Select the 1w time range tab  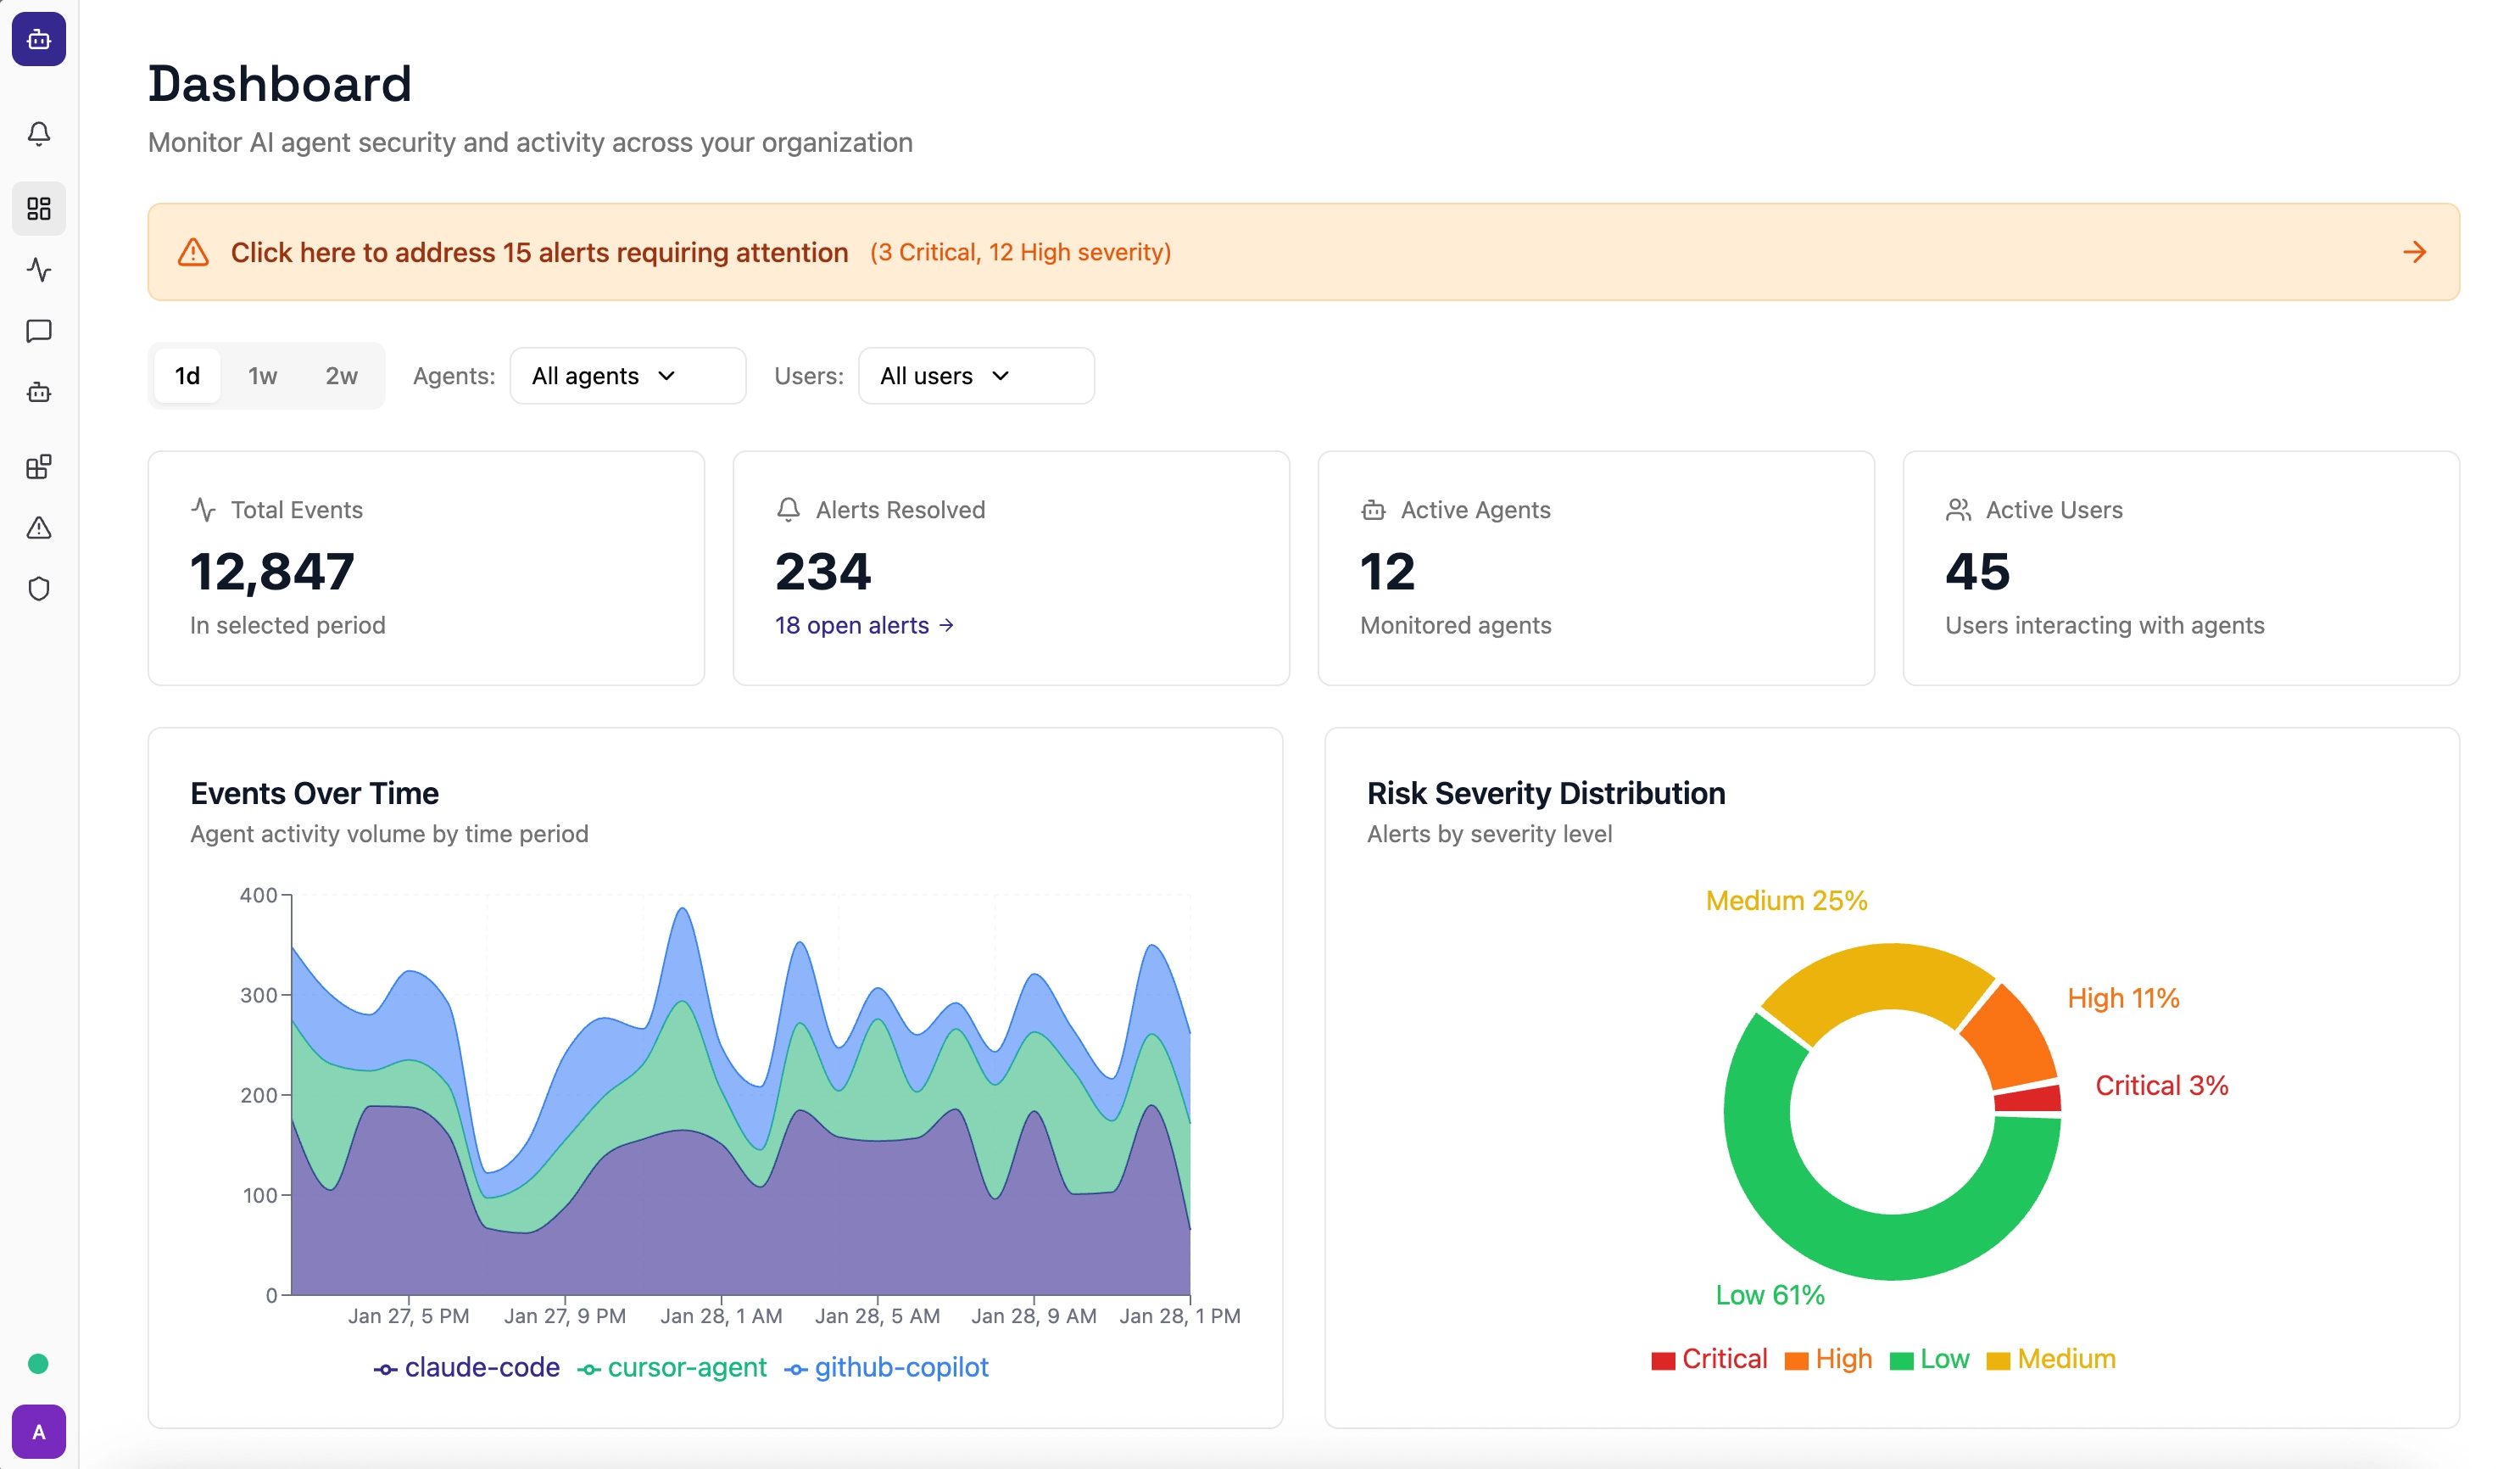click(262, 376)
